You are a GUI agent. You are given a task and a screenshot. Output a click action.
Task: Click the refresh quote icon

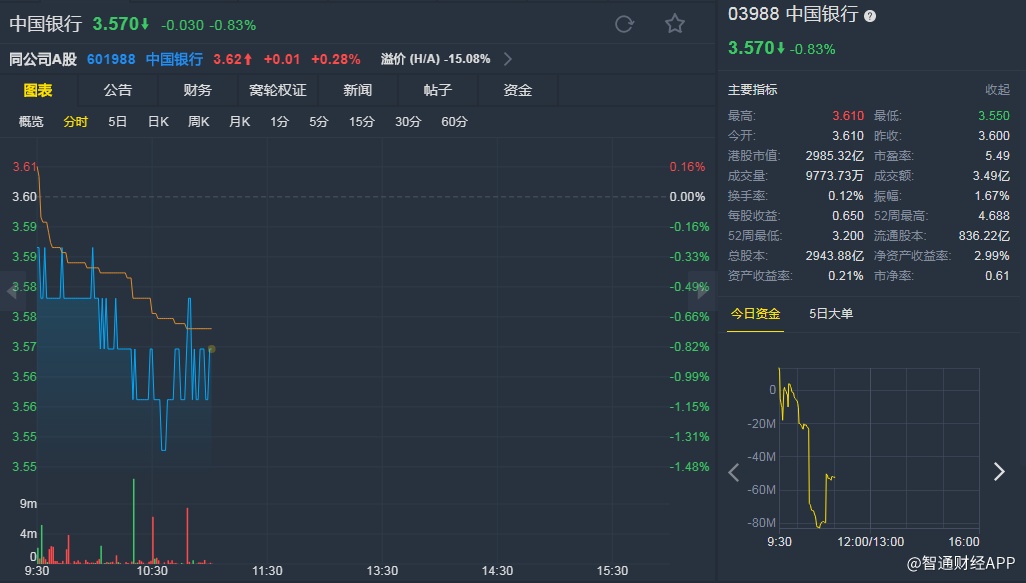tap(624, 24)
